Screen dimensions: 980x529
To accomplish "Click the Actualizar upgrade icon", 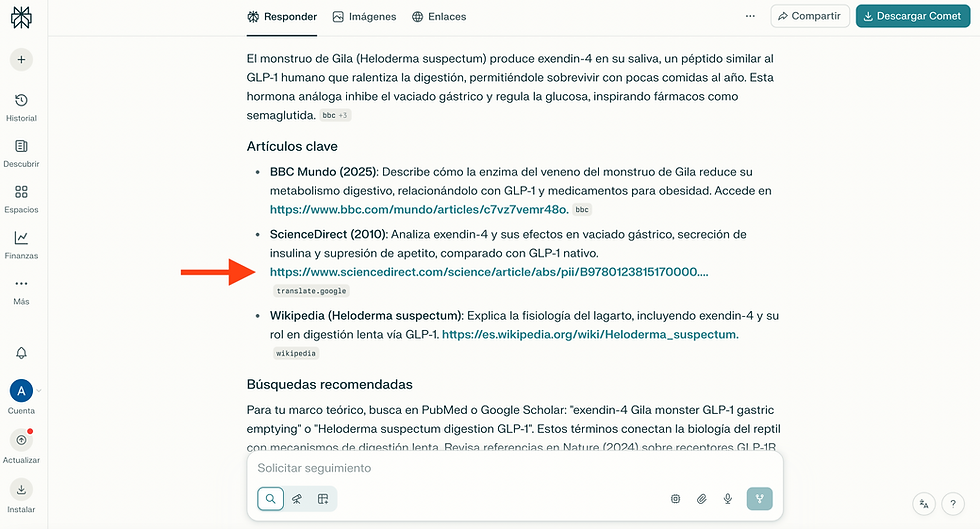I will click(x=21, y=440).
